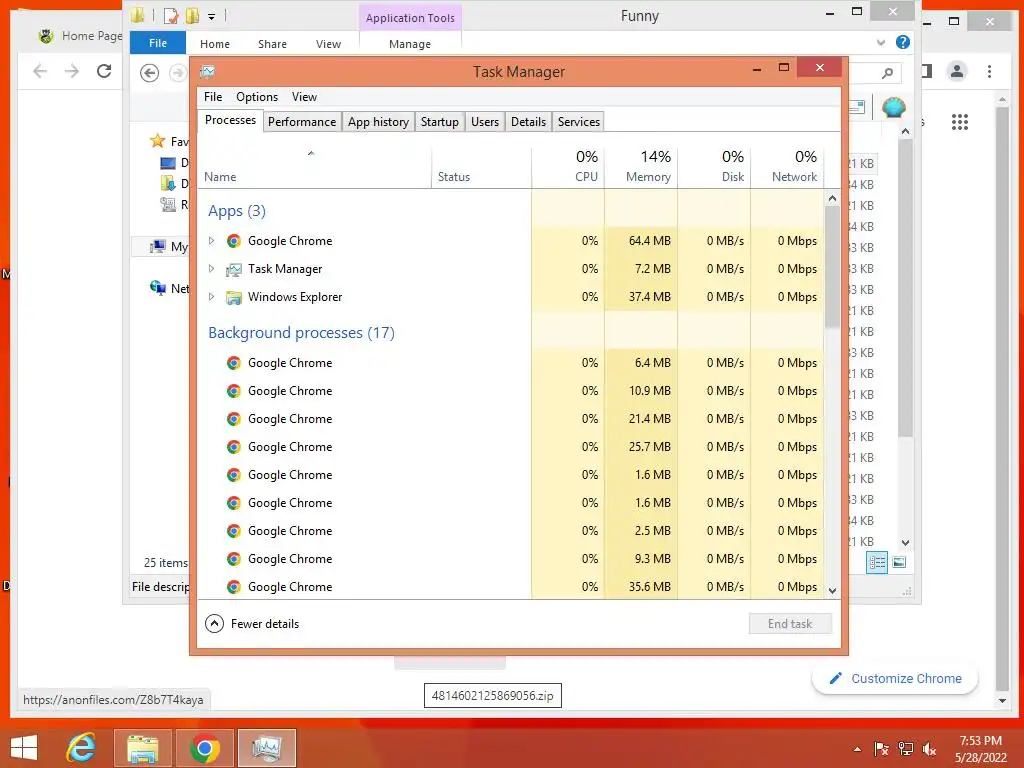Click Chrome icon of 35.6 MB background process
The width and height of the screenshot is (1024, 768).
(233, 587)
